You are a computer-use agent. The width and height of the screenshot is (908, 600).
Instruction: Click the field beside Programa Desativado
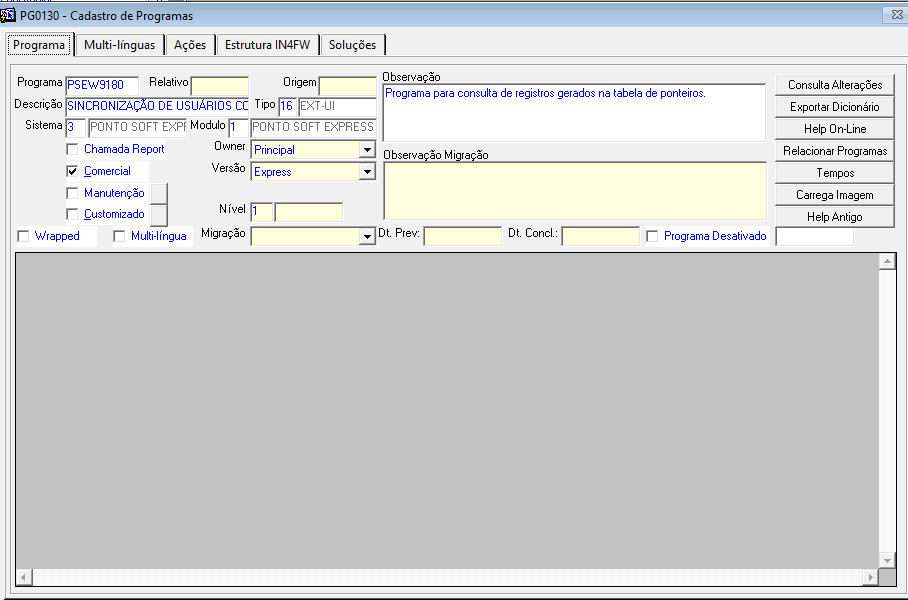(x=814, y=236)
